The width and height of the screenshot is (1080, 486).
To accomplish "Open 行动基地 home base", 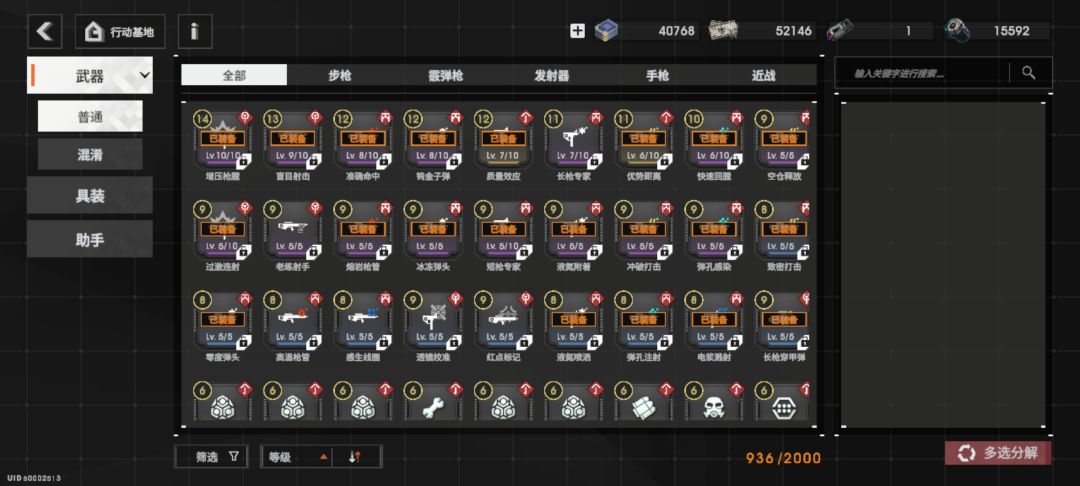I will point(120,32).
